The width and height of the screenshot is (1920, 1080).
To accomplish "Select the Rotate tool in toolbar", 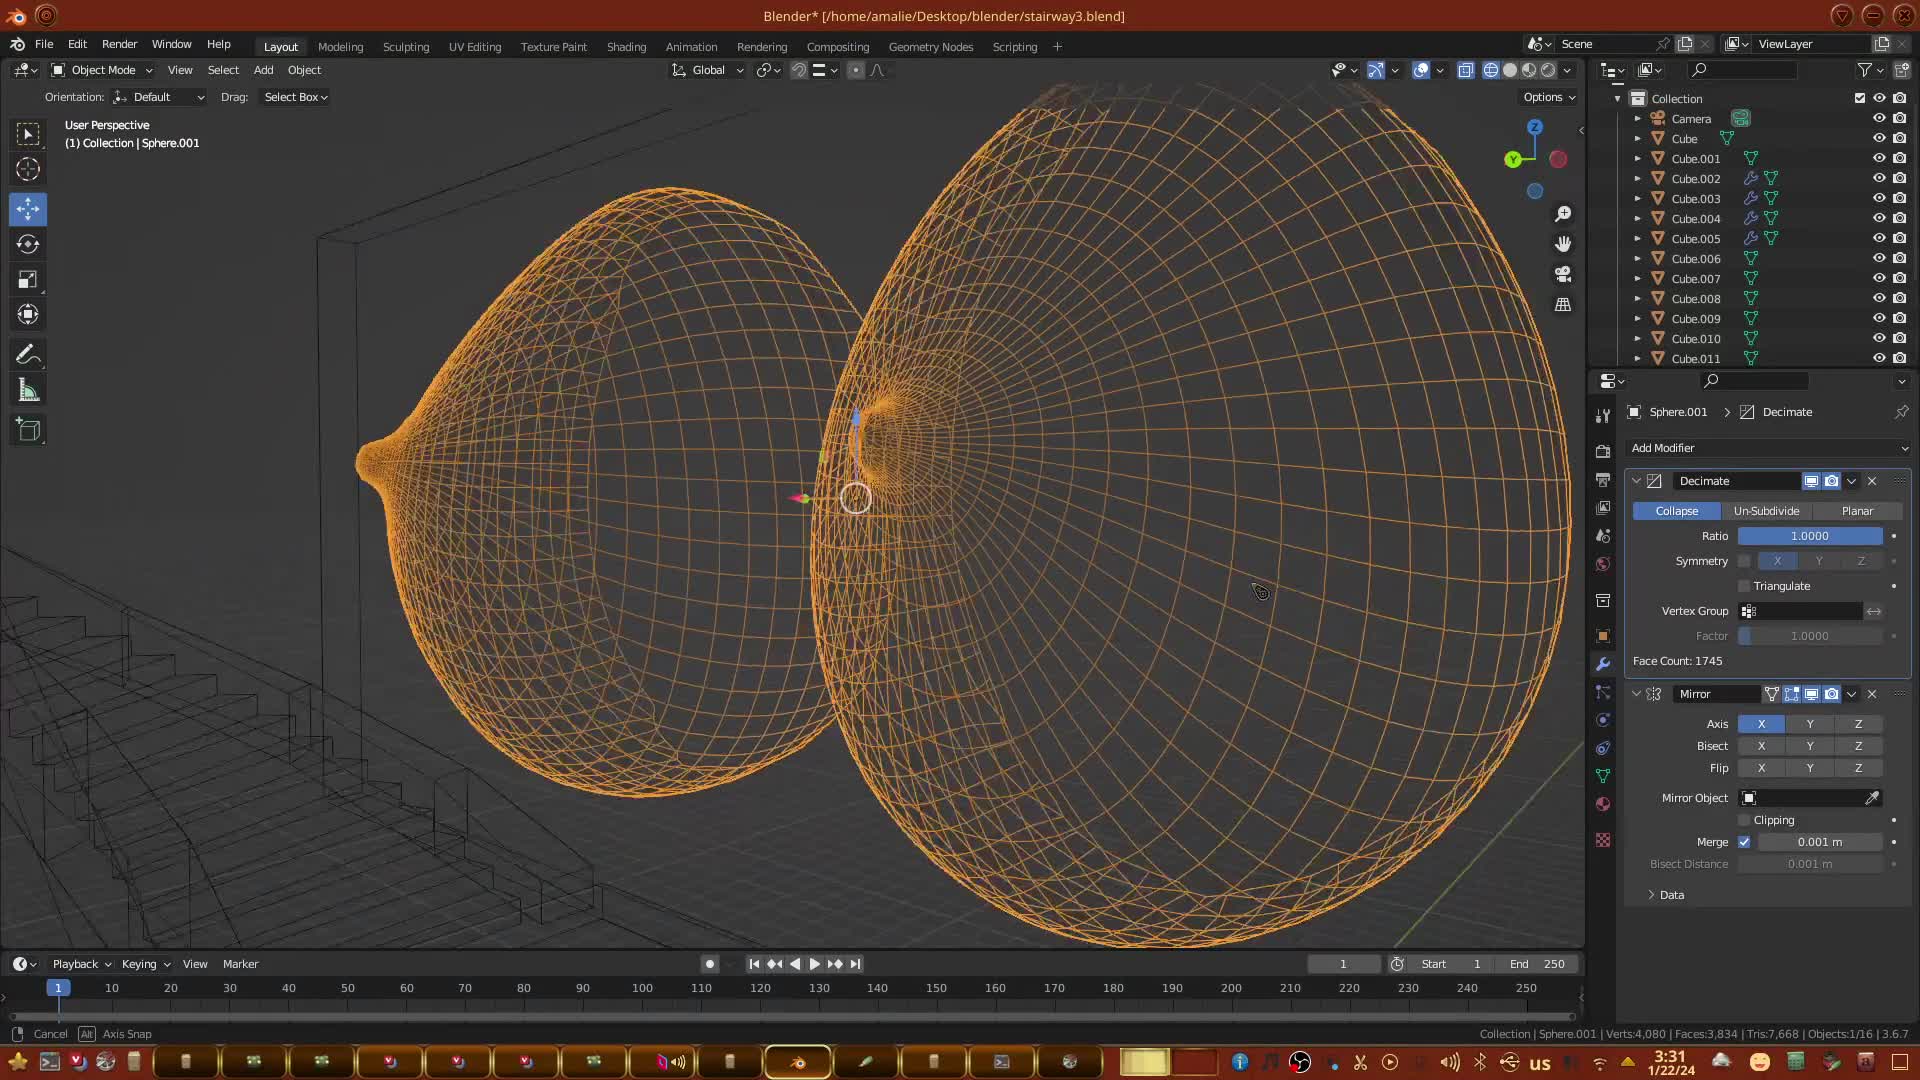I will point(28,245).
